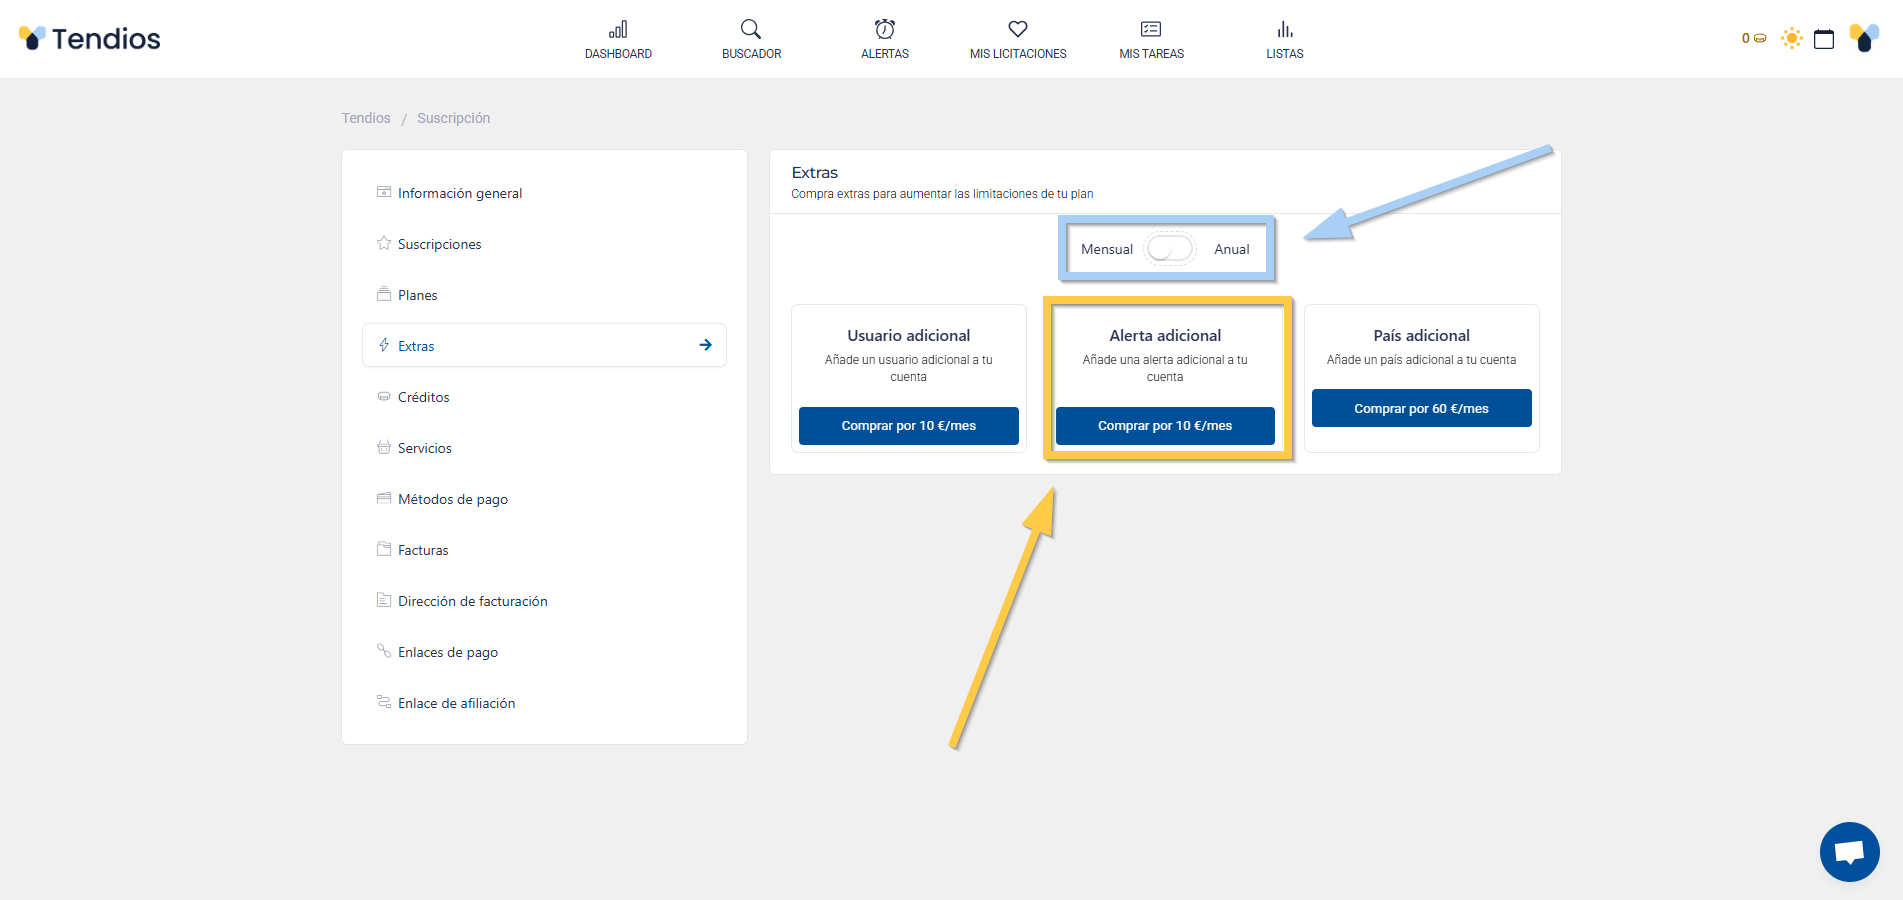Switch billing toggle from Mensual to Anual

tap(1170, 249)
